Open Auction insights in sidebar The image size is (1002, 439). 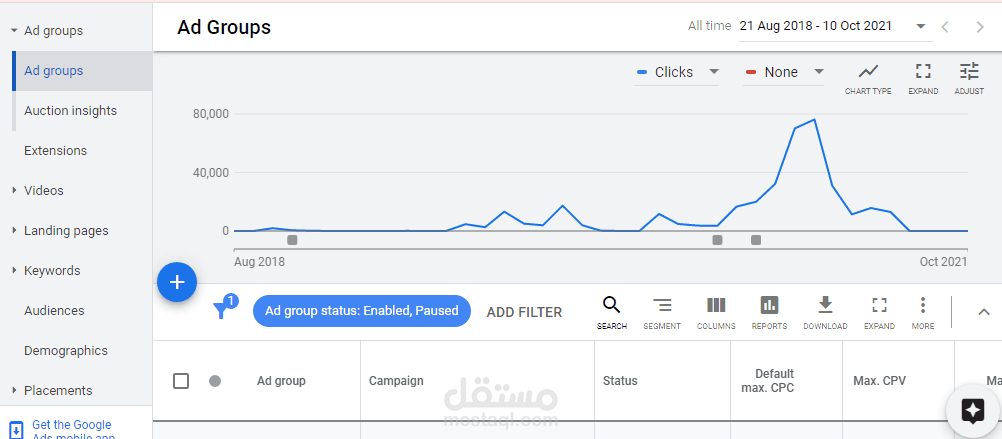click(x=70, y=111)
